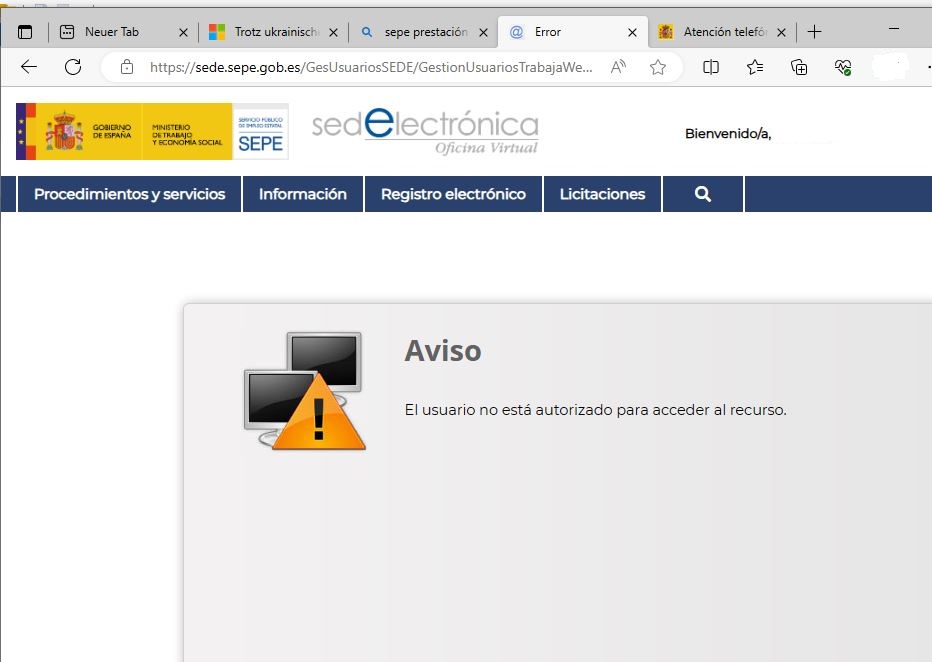The height and width of the screenshot is (662, 932).
Task: Open Browser Essentials heart icon
Action: [843, 67]
